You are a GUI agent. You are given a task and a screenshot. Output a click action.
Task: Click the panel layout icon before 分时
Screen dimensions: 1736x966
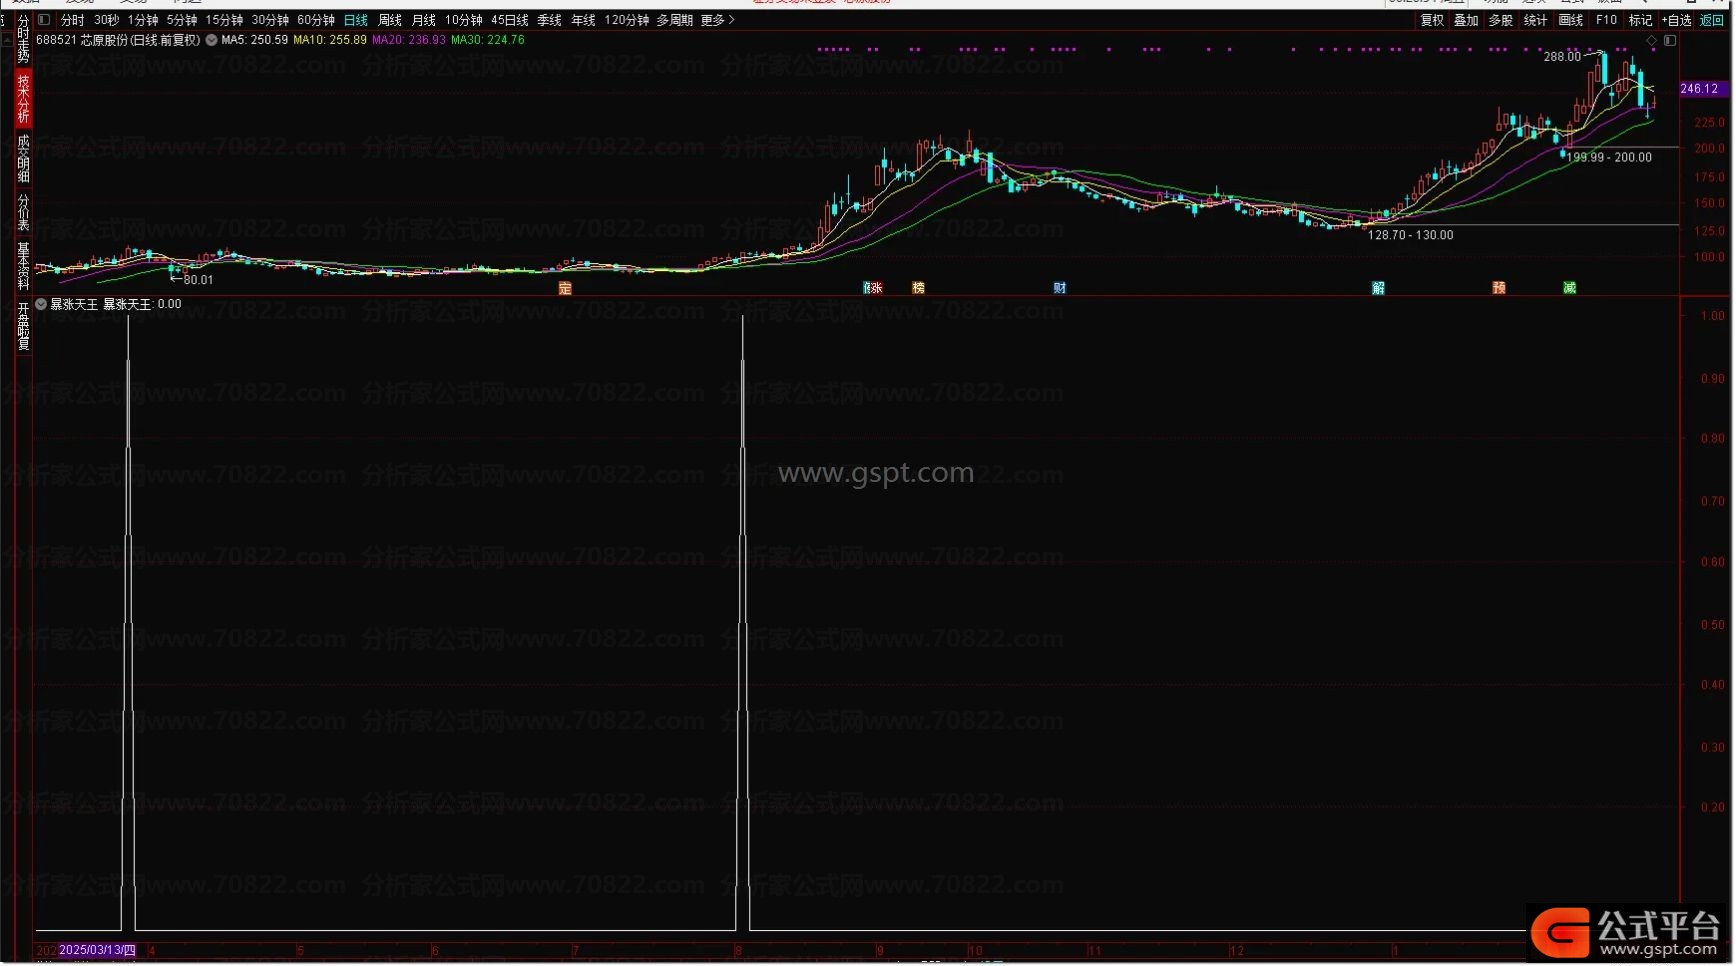tap(44, 20)
